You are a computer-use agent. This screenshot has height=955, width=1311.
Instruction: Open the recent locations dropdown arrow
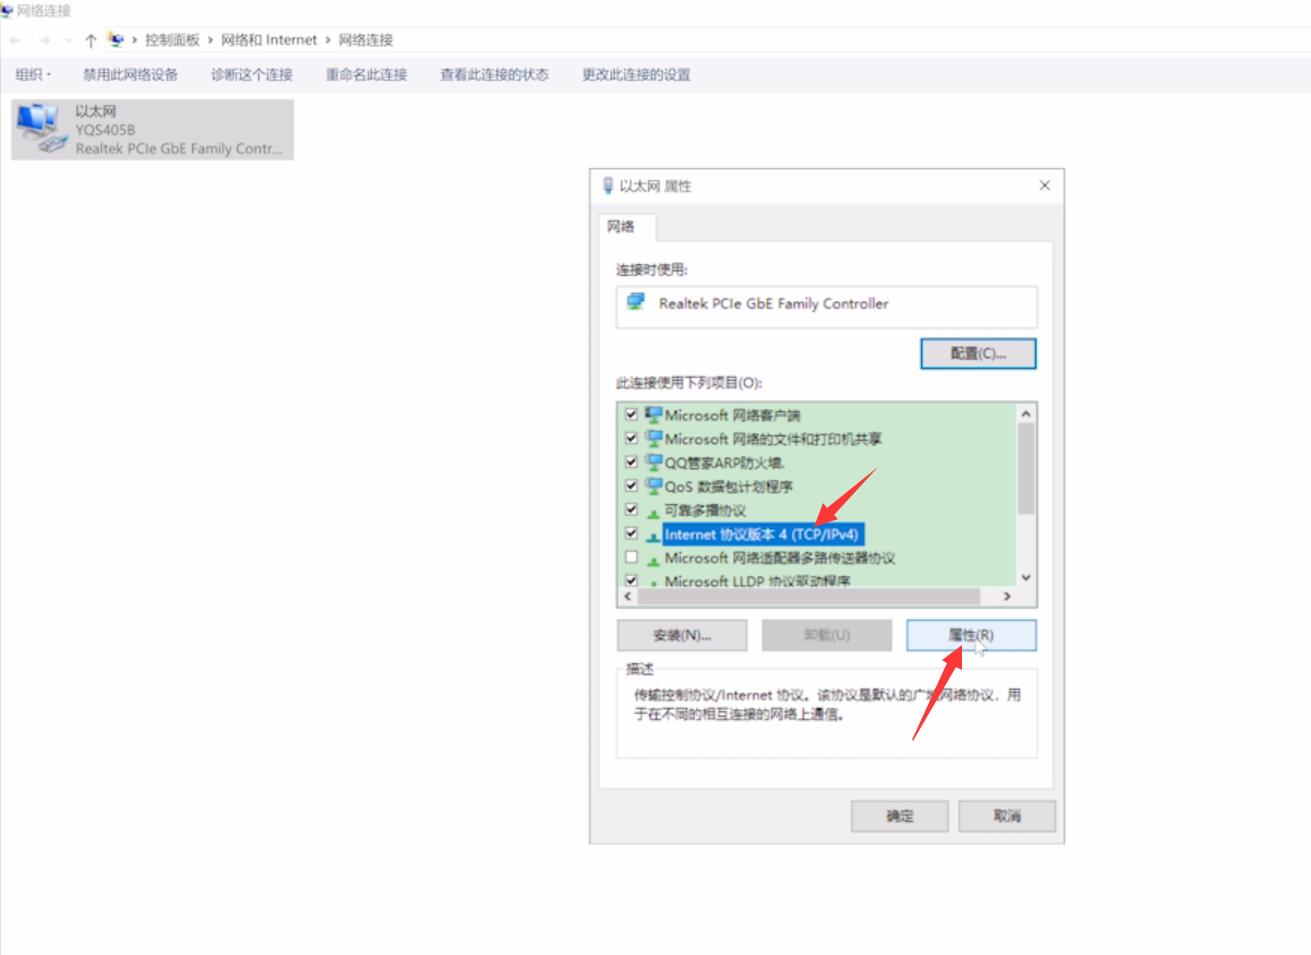click(68, 40)
